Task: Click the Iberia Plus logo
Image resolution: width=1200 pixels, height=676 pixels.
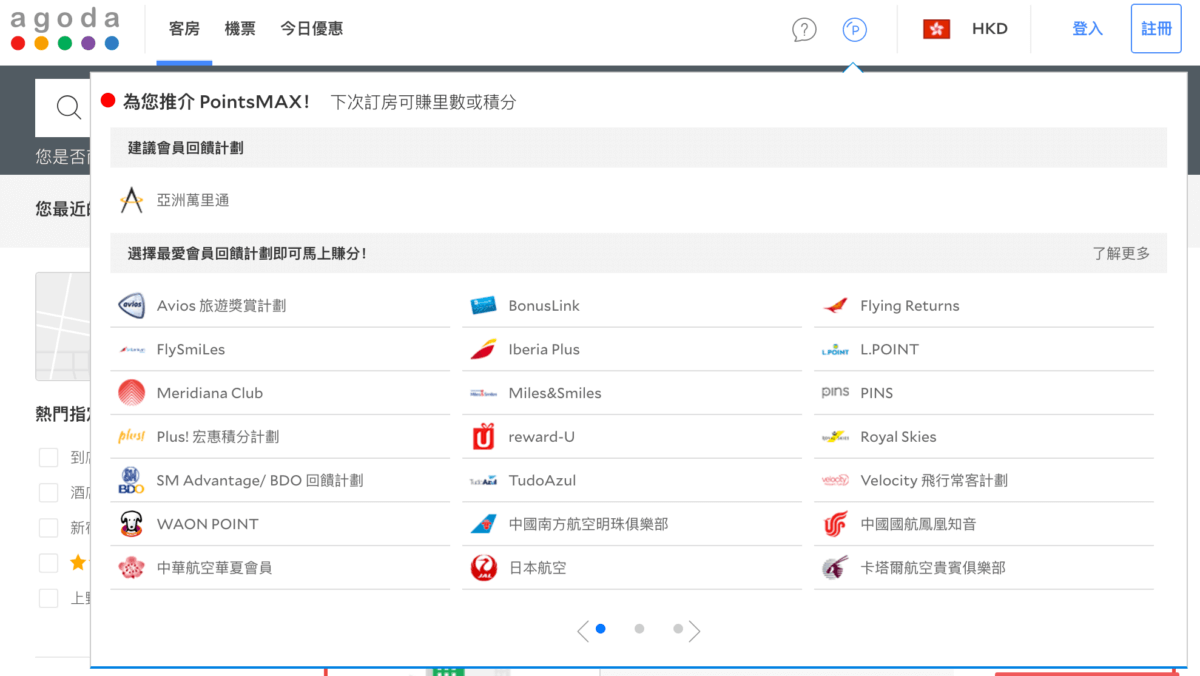Action: tap(484, 350)
